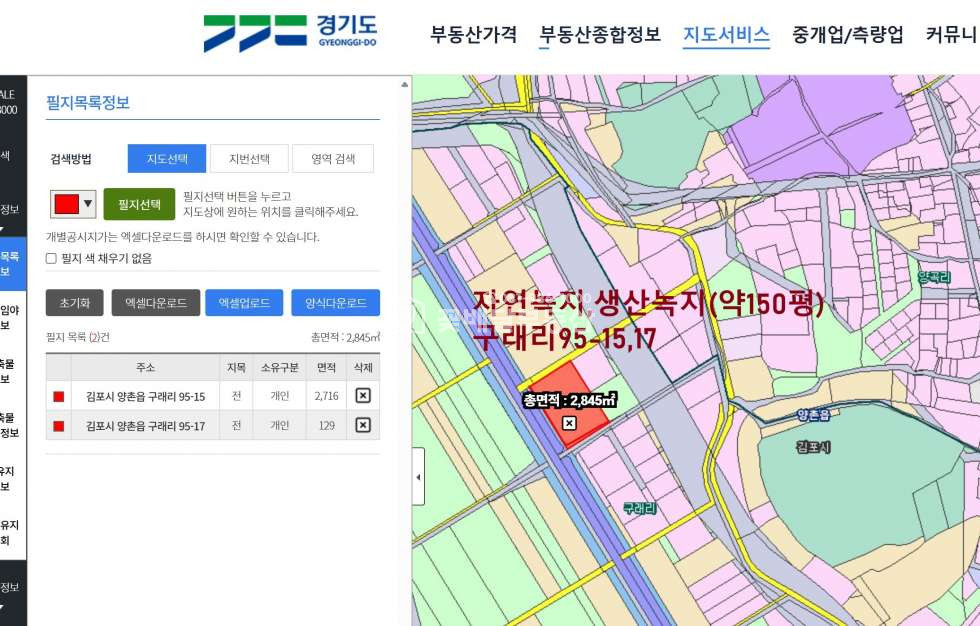Viewport: 980px width, 626px height.
Task: Click the 엑셀업로드 button
Action: point(244,303)
